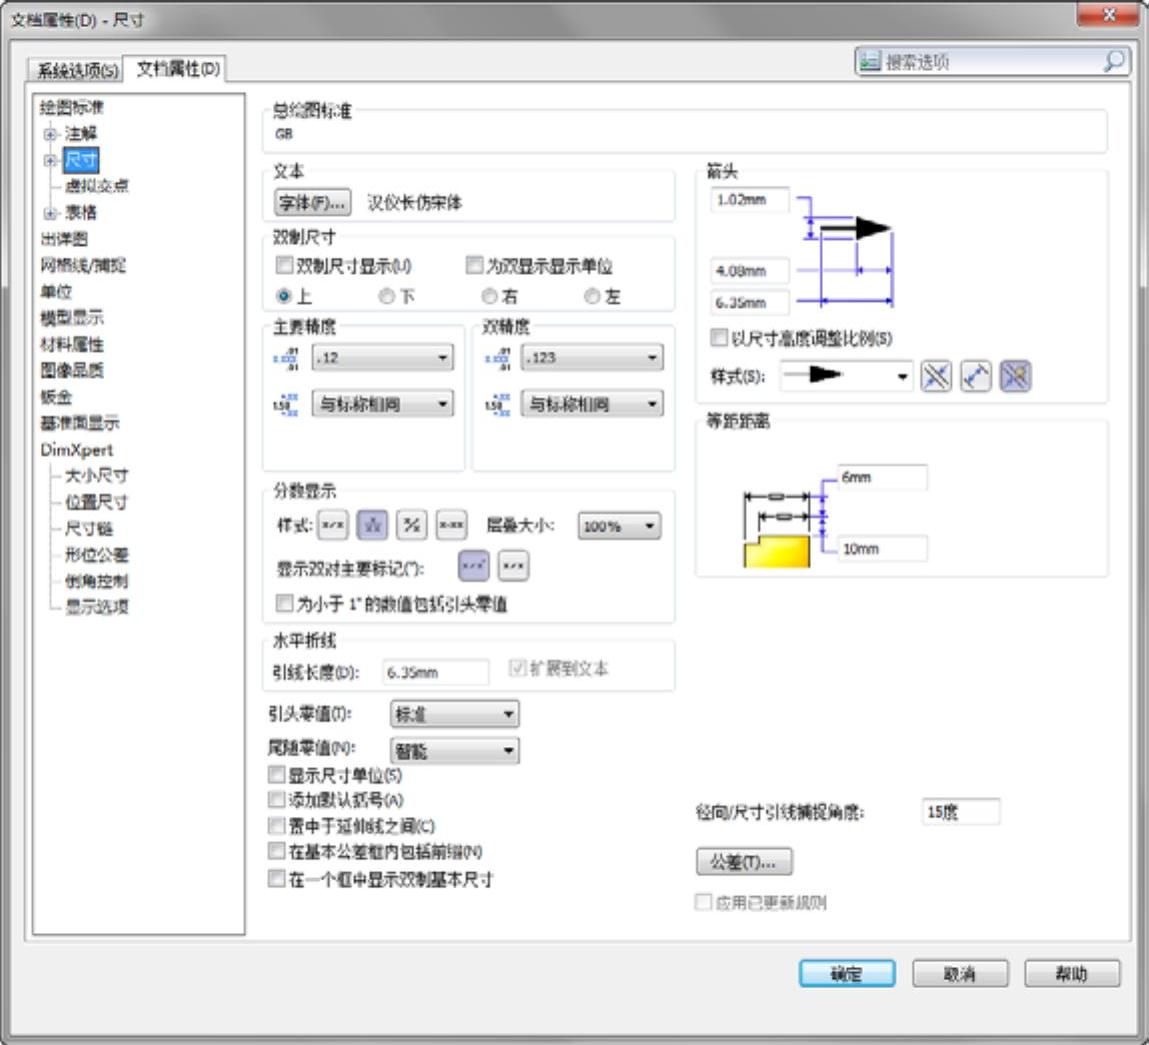Viewport: 1149px width, 1045px height.
Task: Enable 显示尺寸单位 checkbox
Action: pyautogui.click(x=276, y=774)
